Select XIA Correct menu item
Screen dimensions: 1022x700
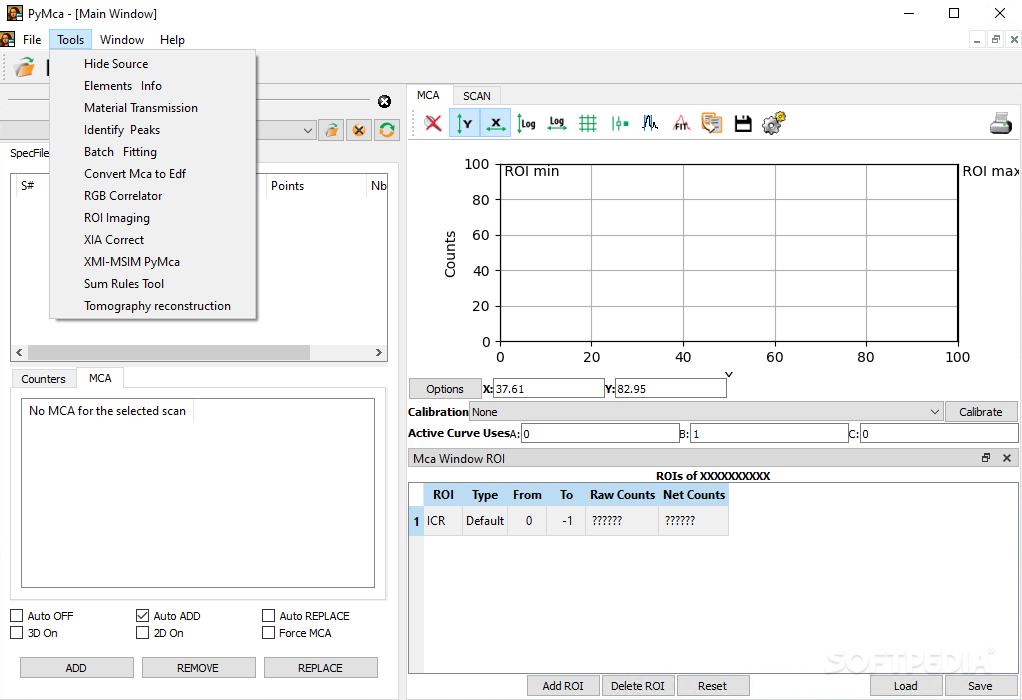tap(153, 240)
